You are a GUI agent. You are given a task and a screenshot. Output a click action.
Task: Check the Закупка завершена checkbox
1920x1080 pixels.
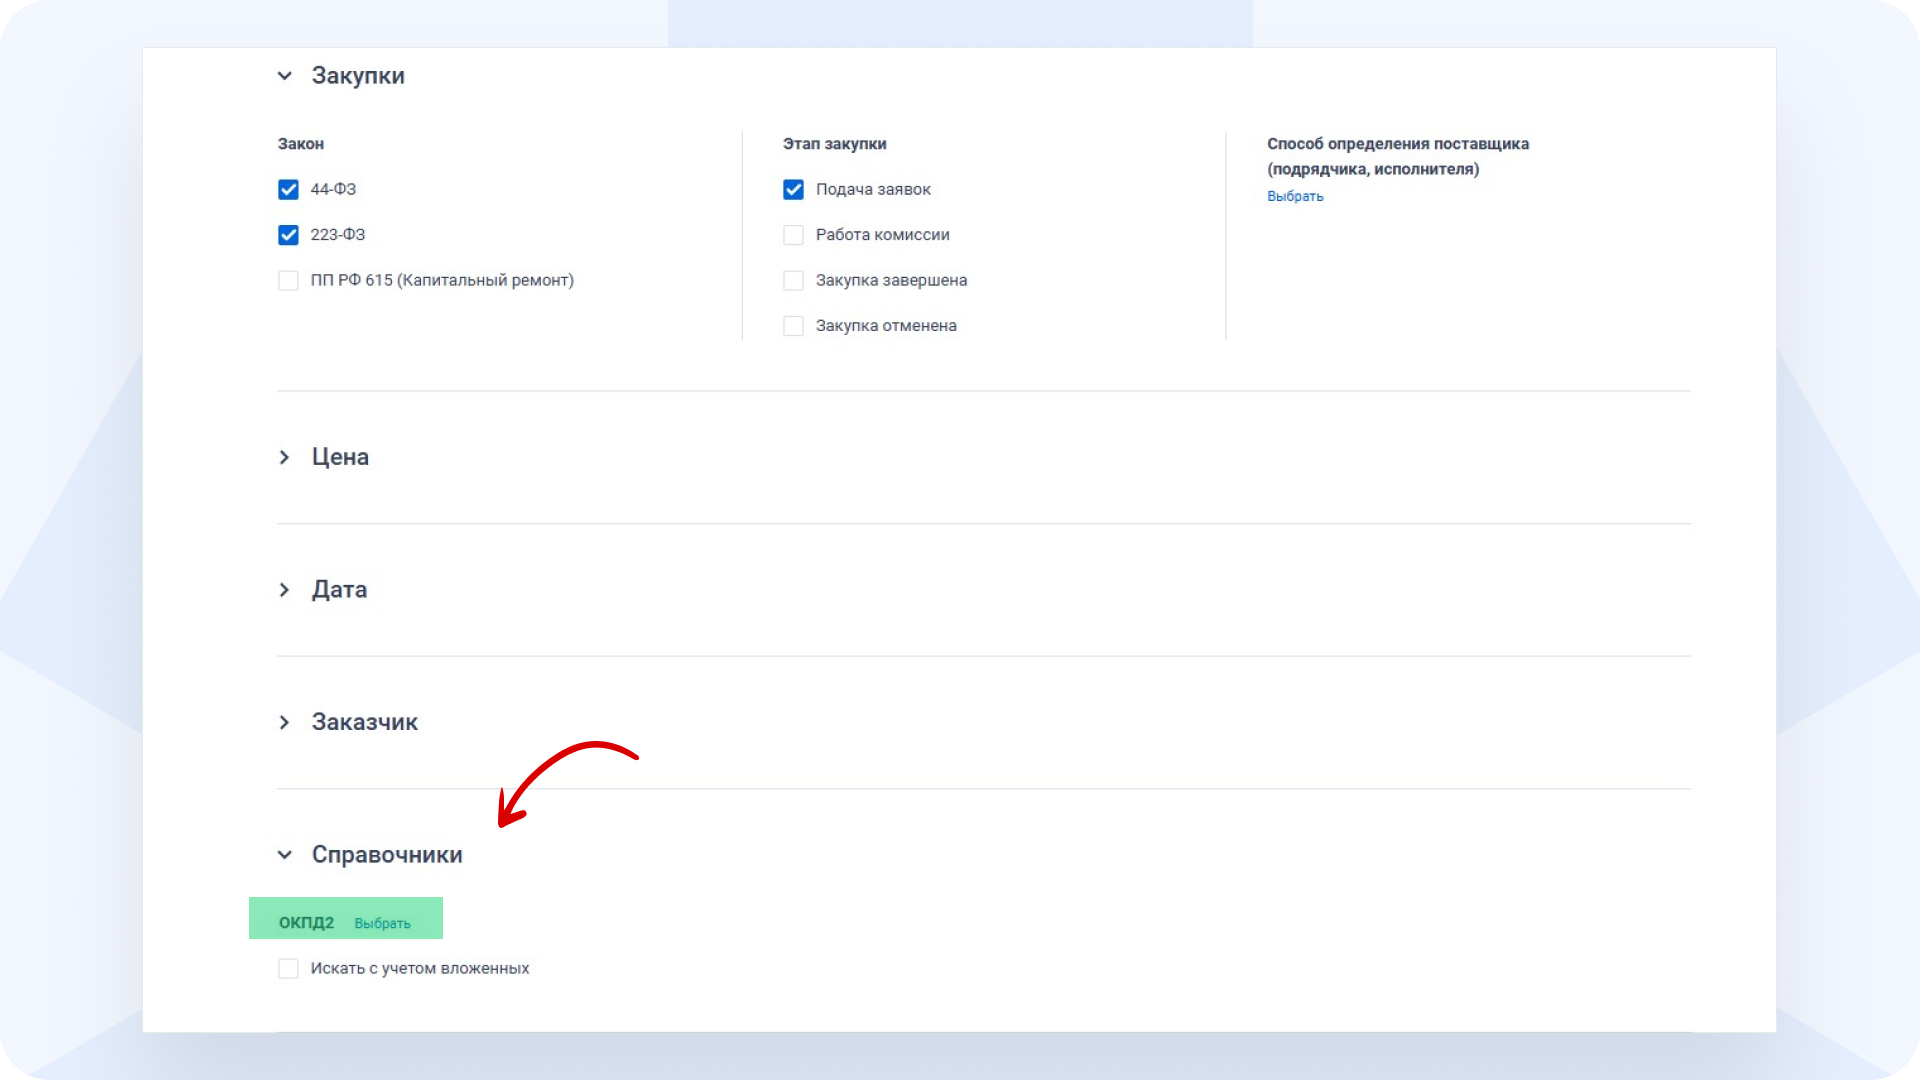793,280
